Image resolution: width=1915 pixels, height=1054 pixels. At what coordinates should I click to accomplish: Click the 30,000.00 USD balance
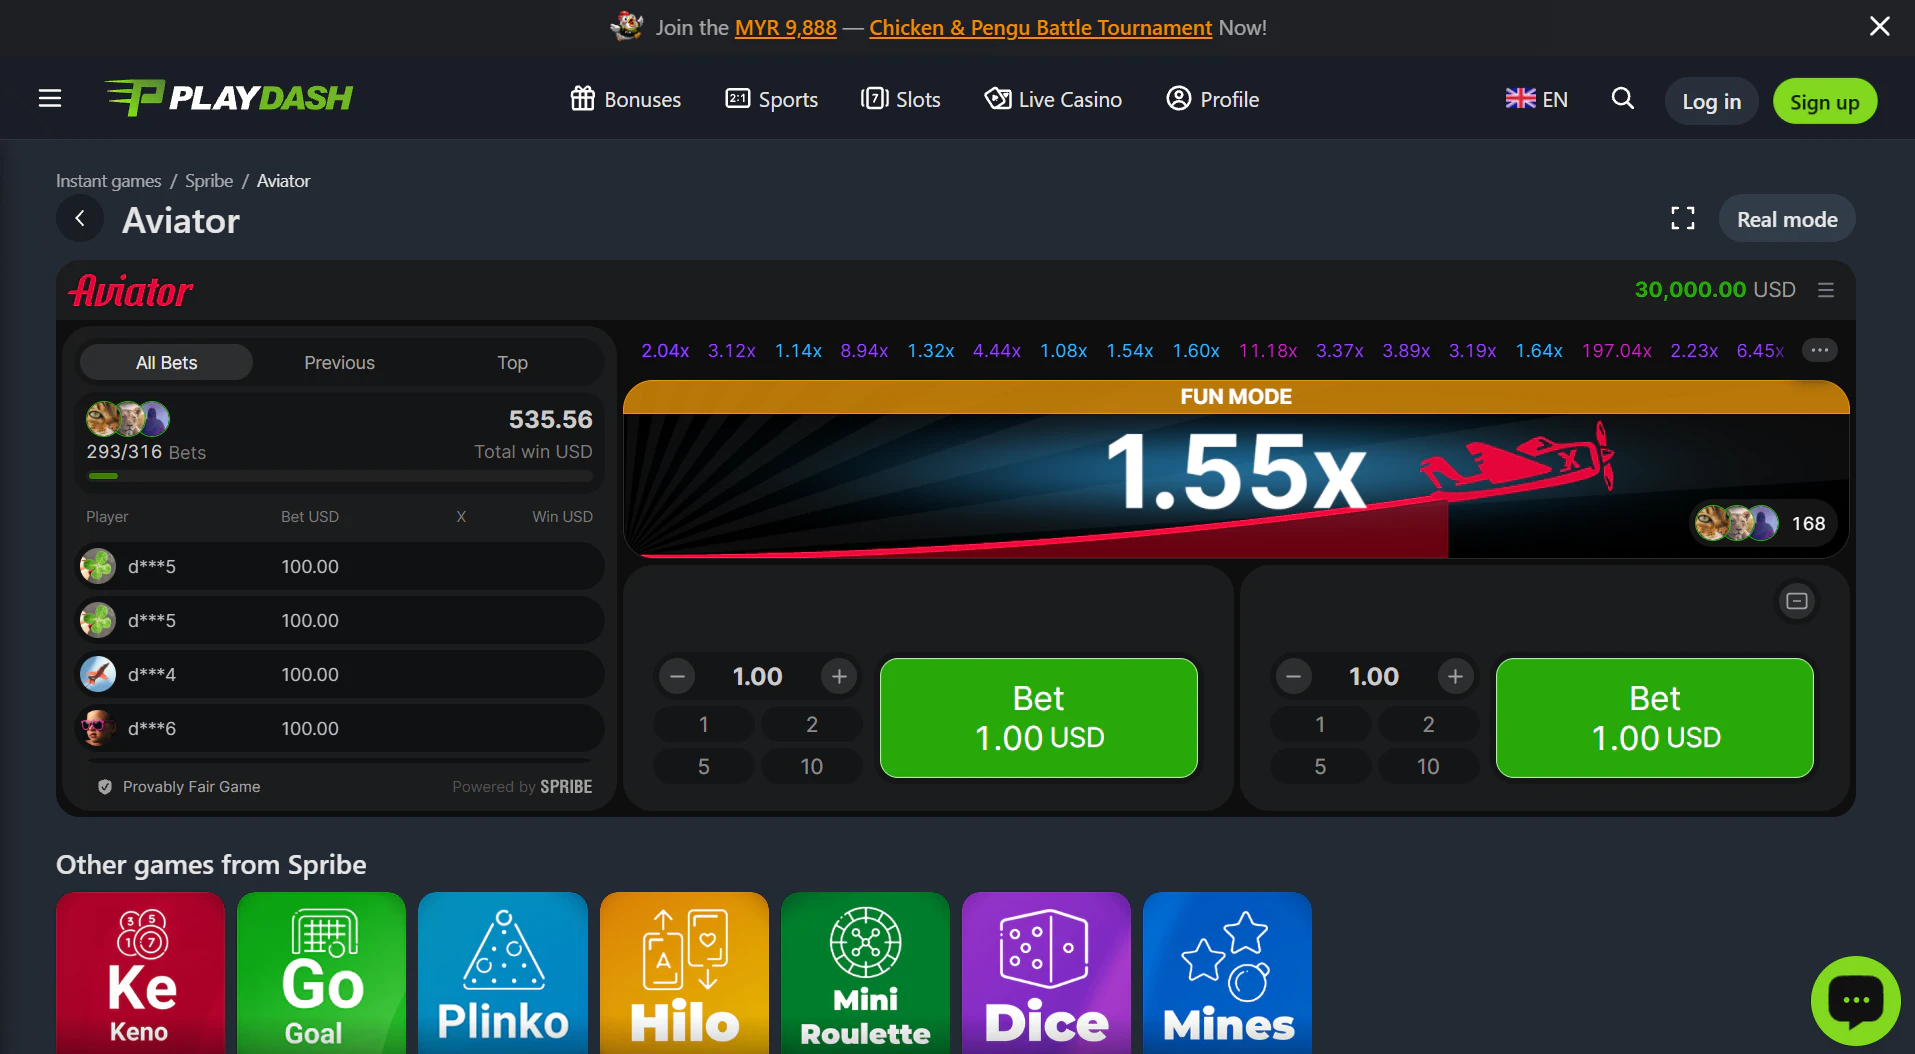point(1715,290)
